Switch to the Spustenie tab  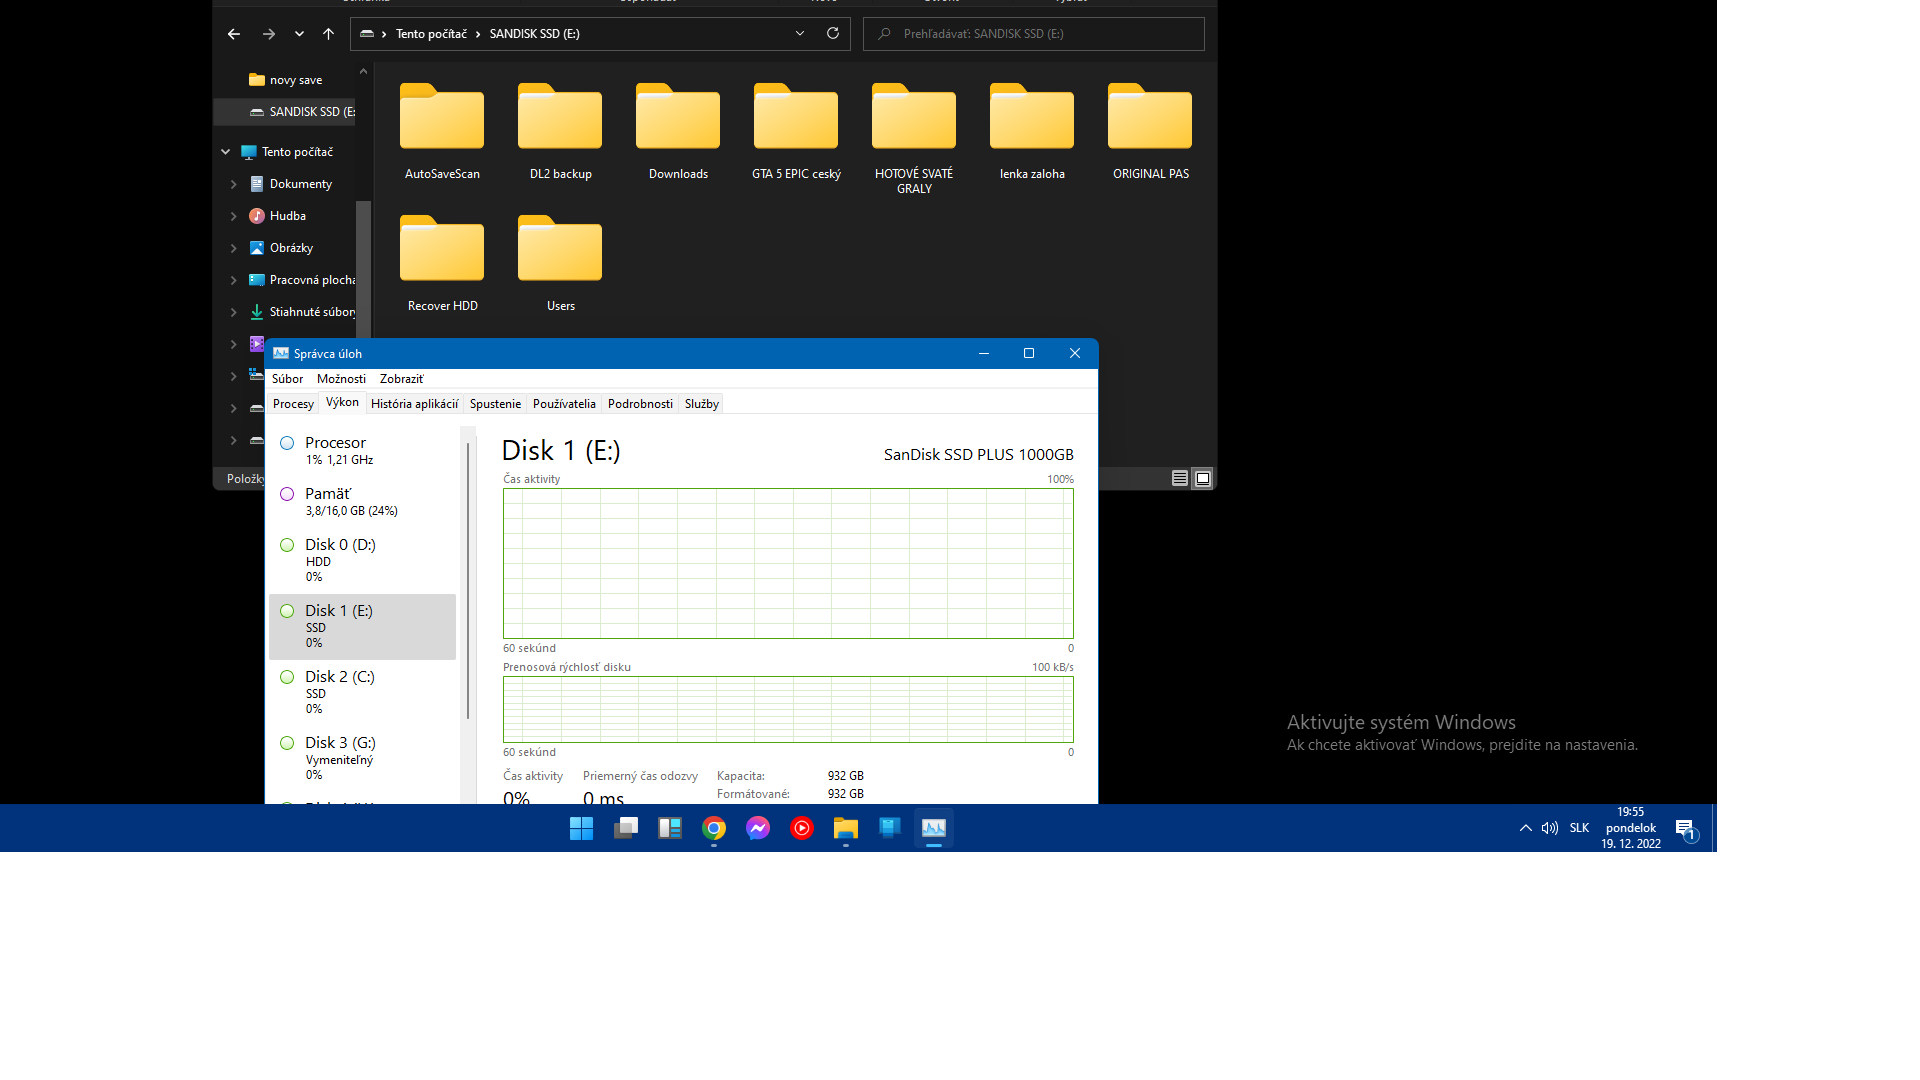click(x=495, y=404)
